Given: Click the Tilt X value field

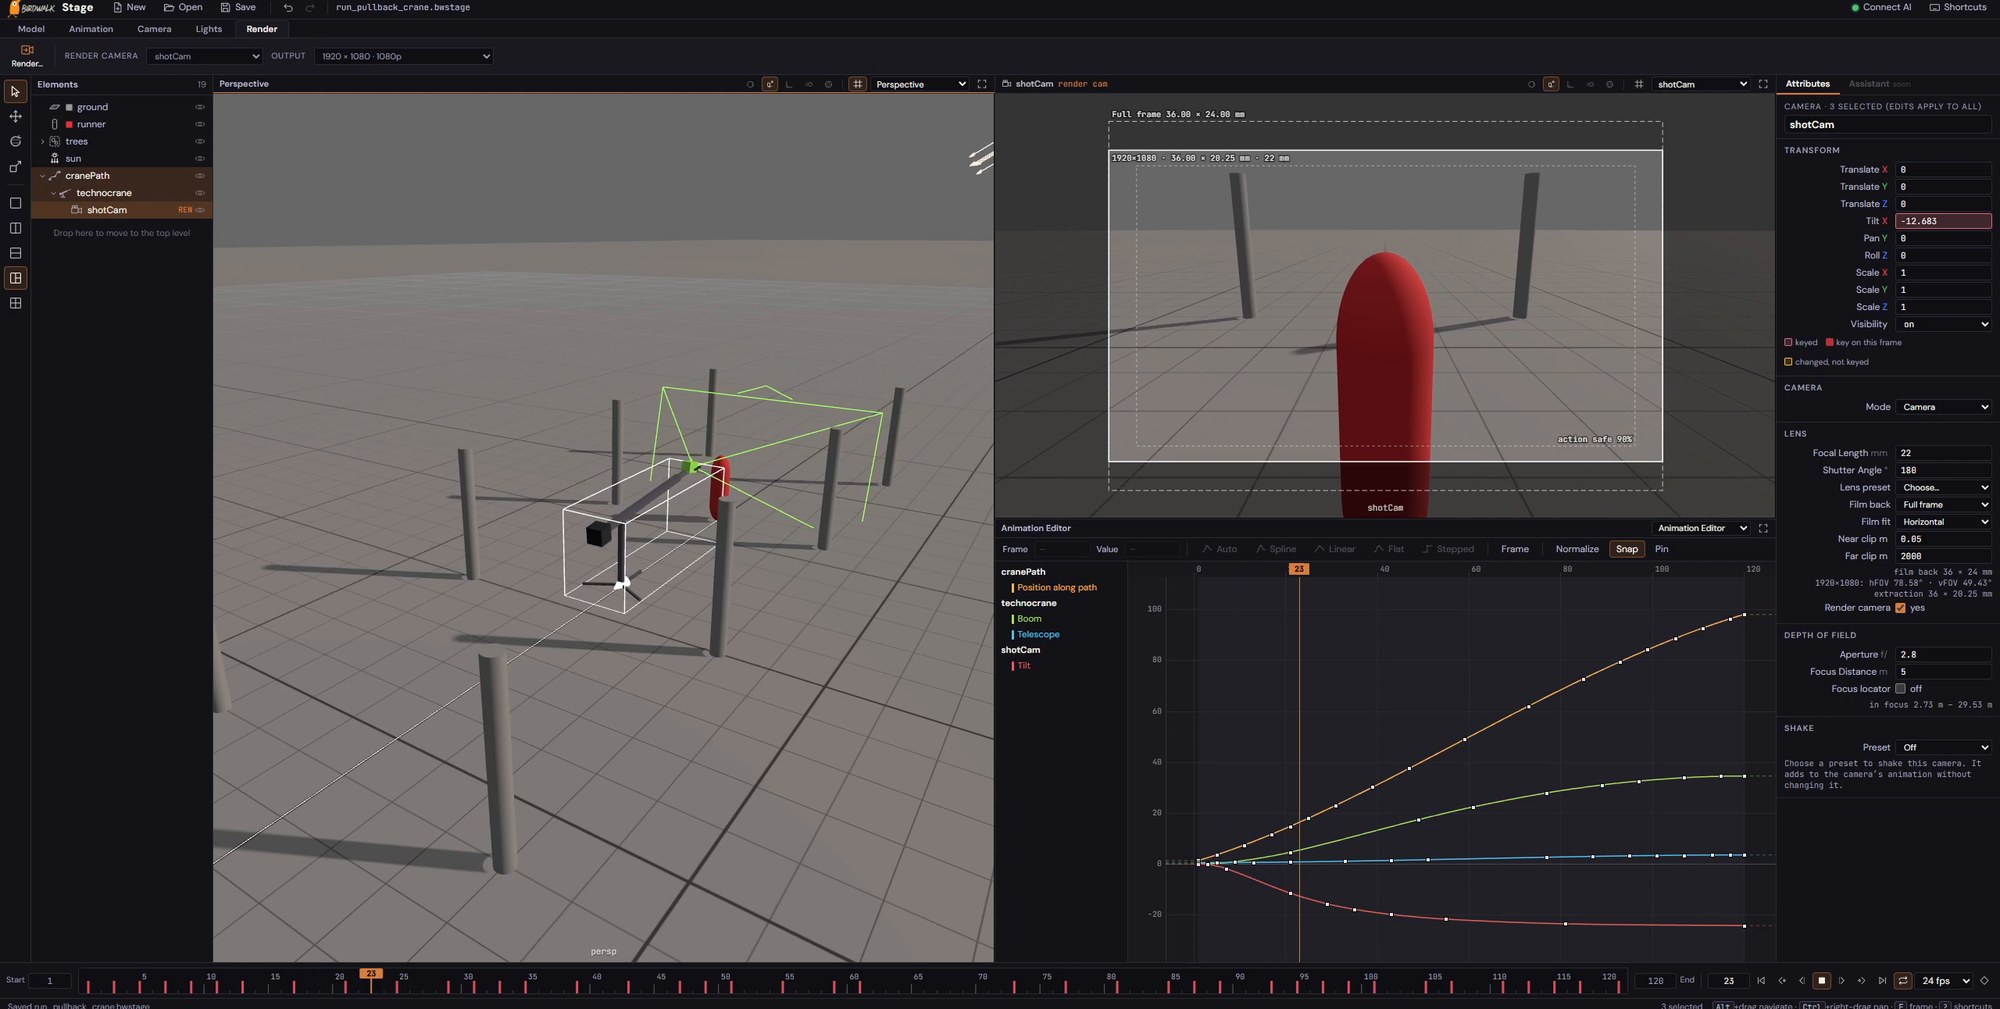Looking at the screenshot, I should click(1943, 221).
